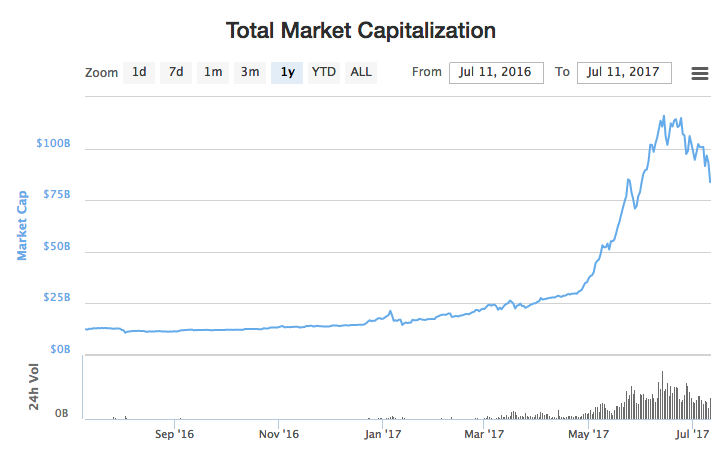Show ALL time range

(x=361, y=72)
